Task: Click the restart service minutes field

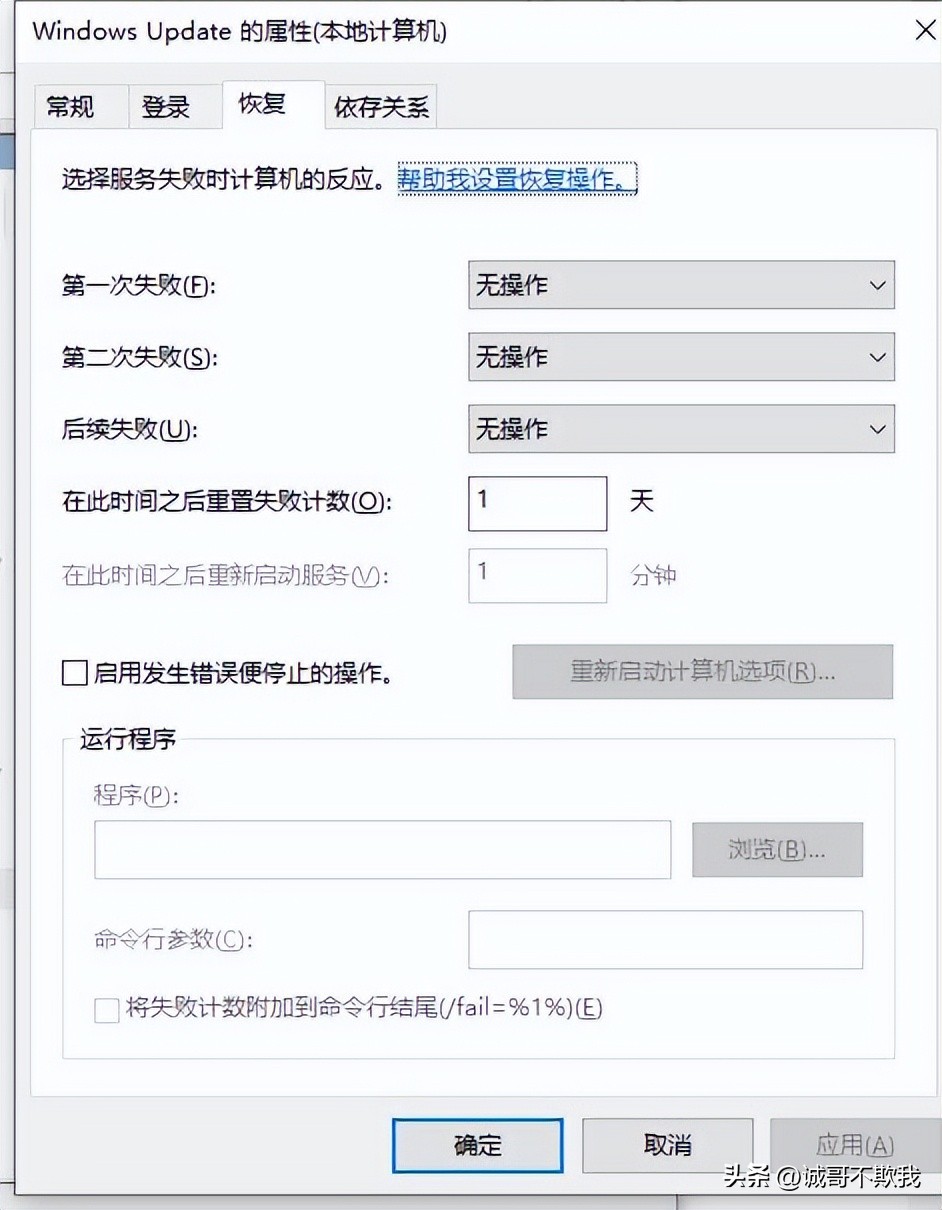Action: 537,575
